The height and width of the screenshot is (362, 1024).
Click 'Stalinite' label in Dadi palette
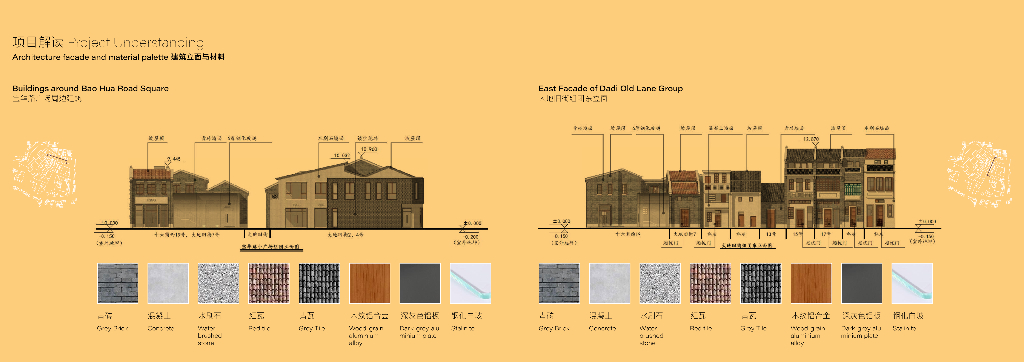pos(904,328)
